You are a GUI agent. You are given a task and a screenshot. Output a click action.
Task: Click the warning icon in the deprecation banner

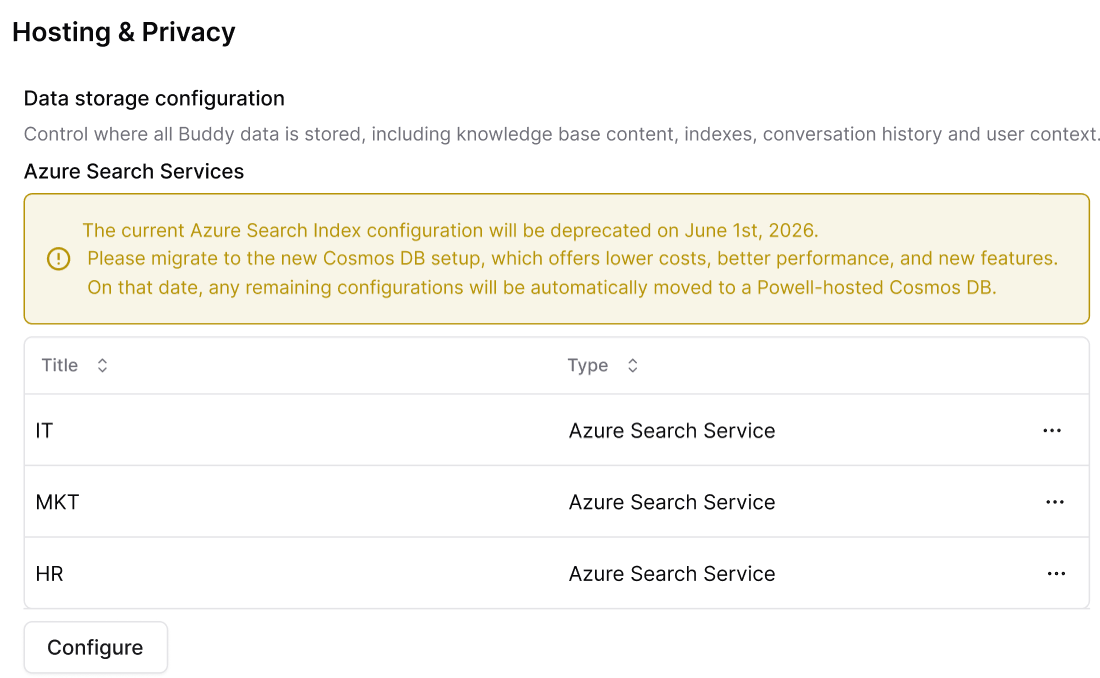click(x=58, y=259)
